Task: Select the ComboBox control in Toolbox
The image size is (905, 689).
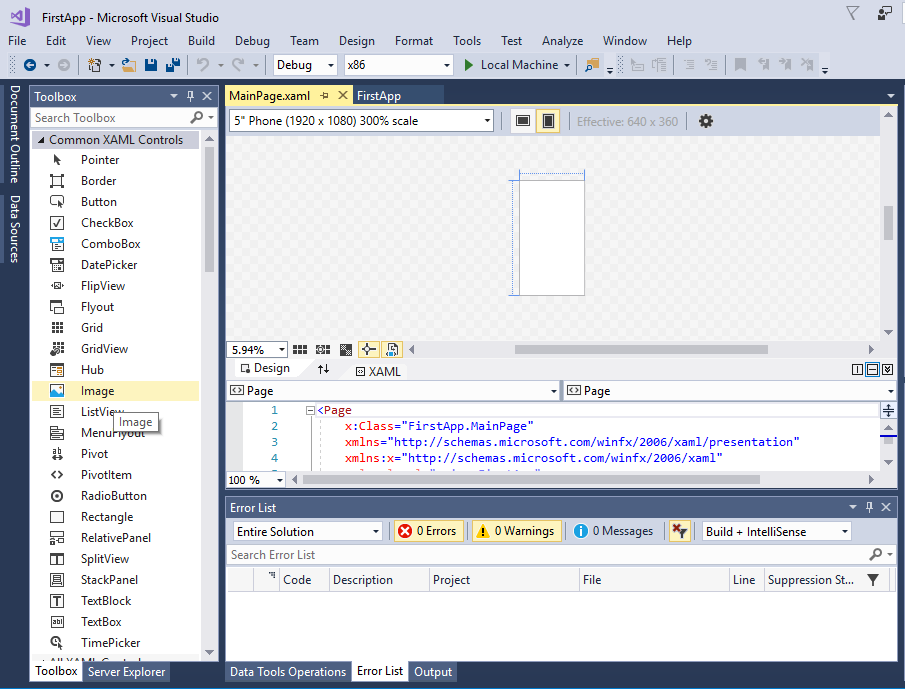Action: click(x=115, y=244)
